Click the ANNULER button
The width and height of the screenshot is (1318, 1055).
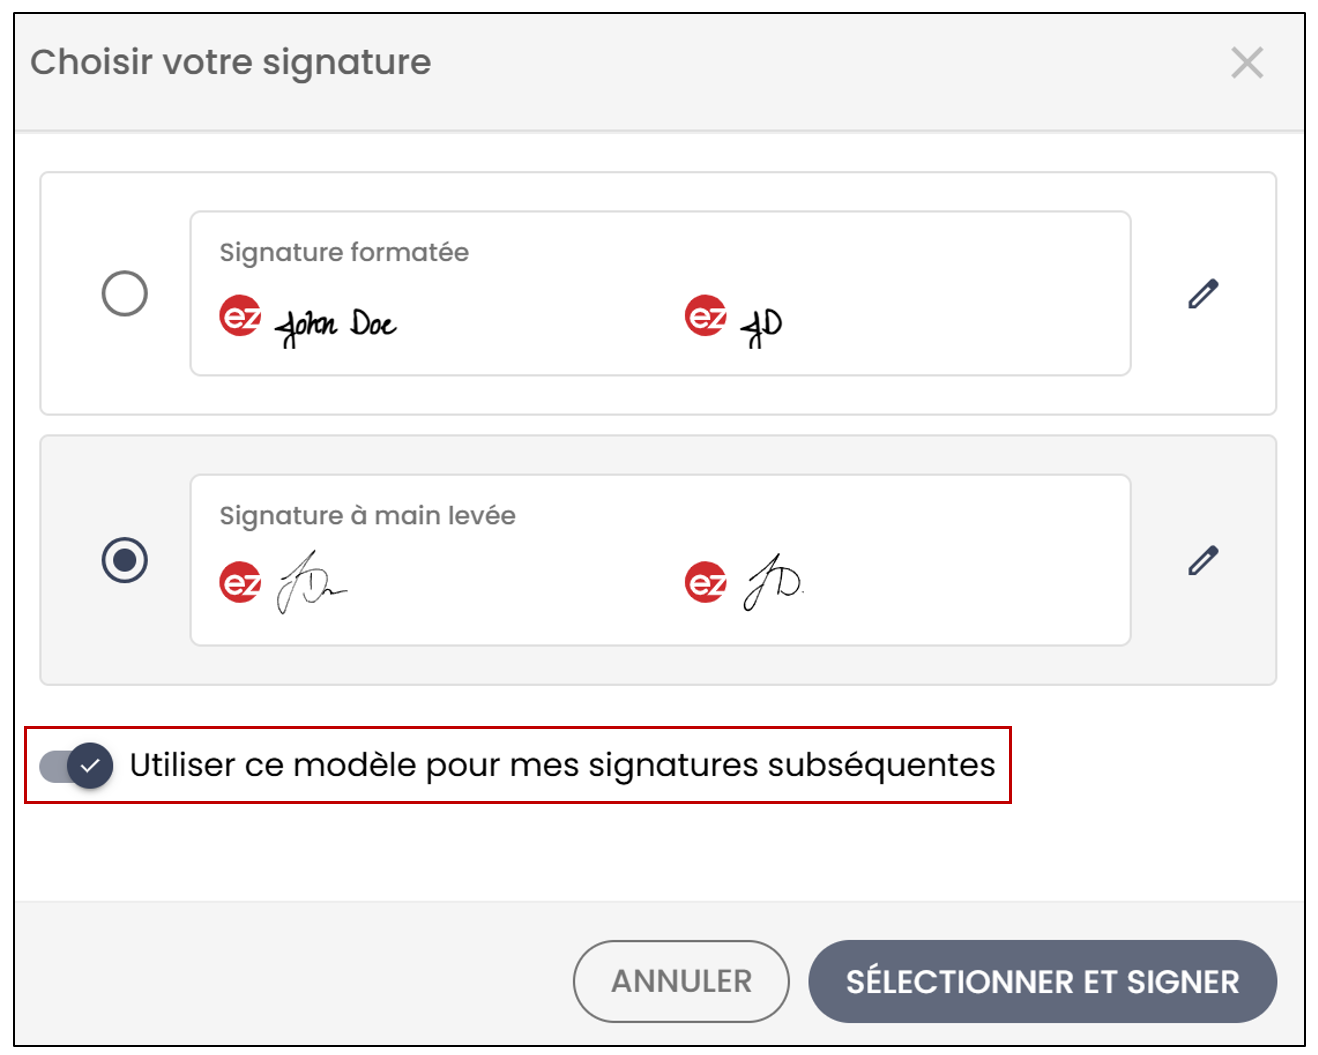click(681, 981)
